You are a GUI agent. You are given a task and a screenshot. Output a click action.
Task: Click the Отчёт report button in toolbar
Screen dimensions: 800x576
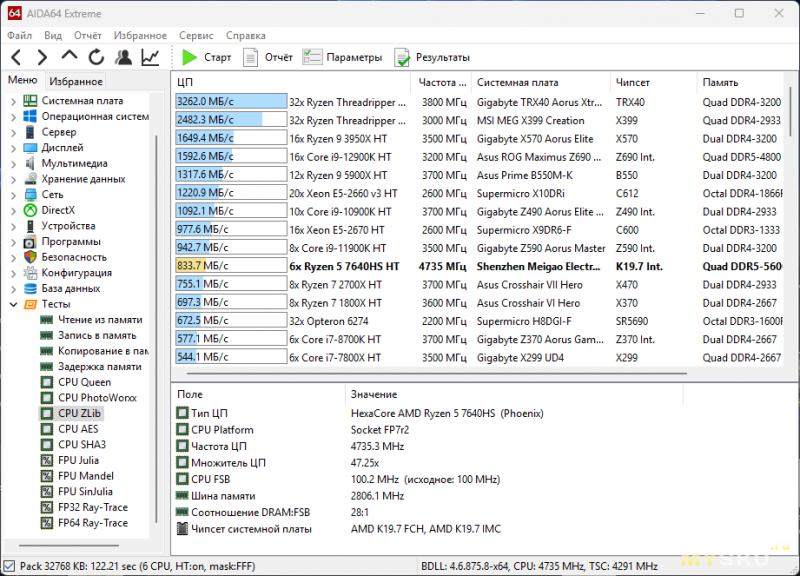(268, 57)
